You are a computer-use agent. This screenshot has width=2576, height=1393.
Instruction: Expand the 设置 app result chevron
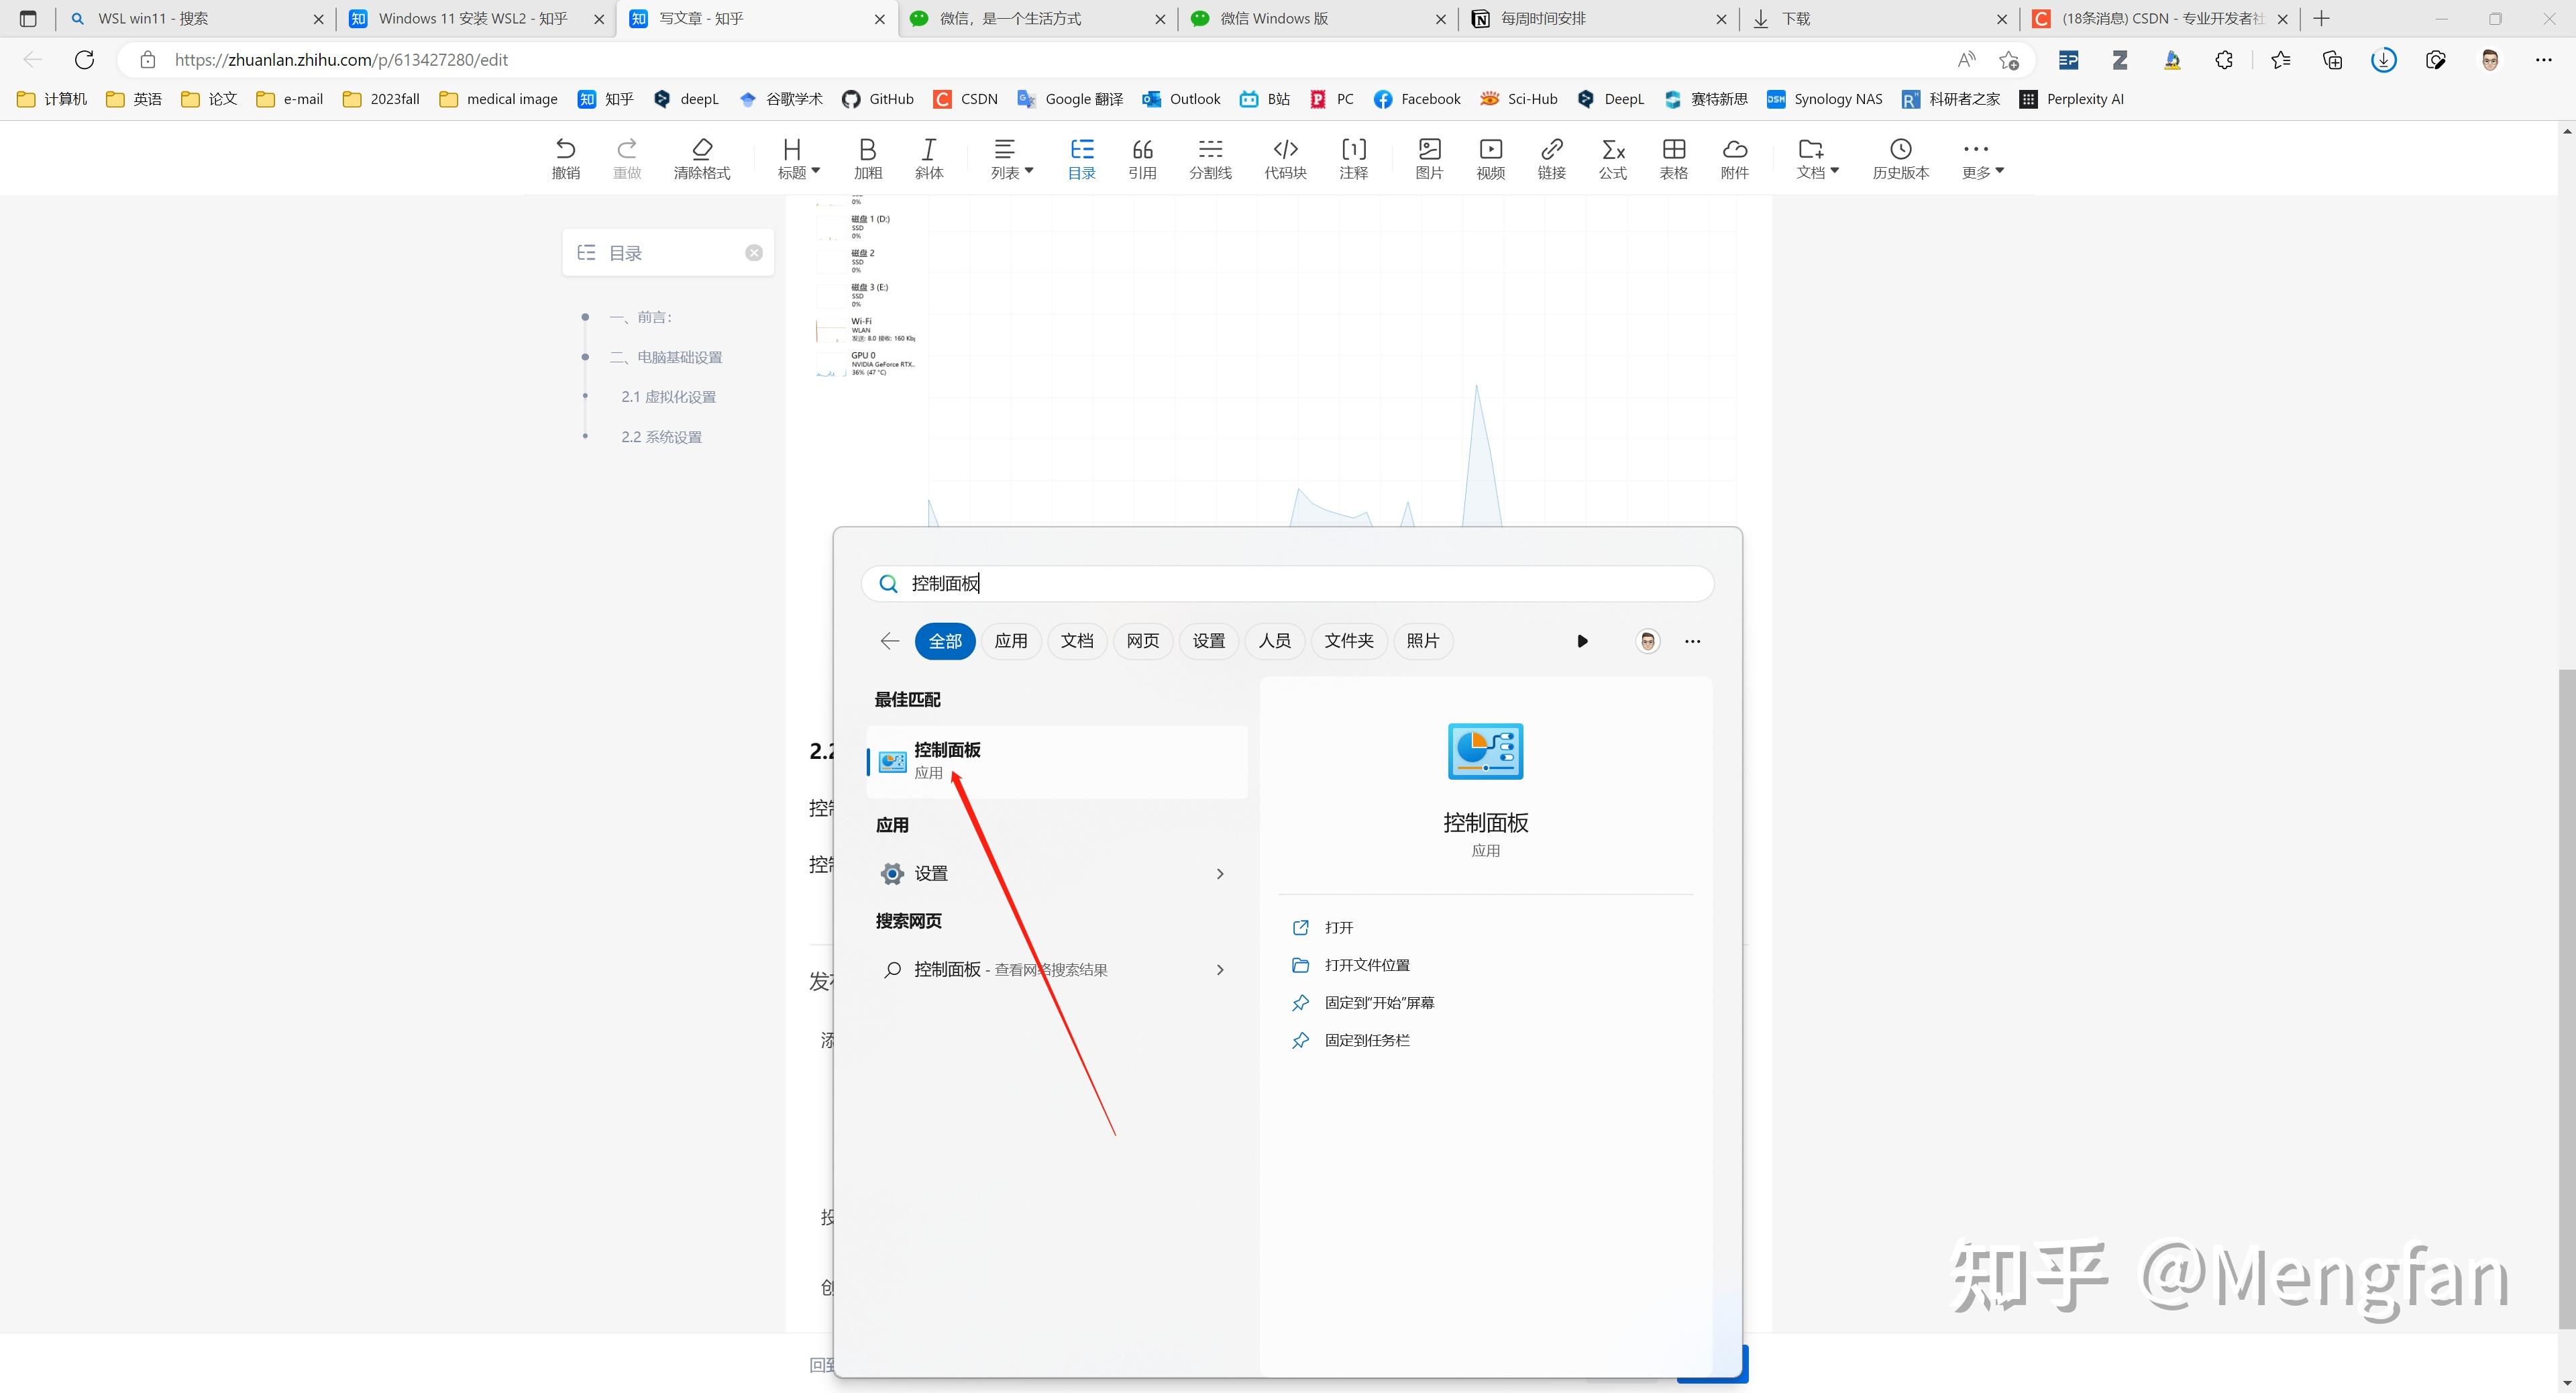tap(1219, 874)
